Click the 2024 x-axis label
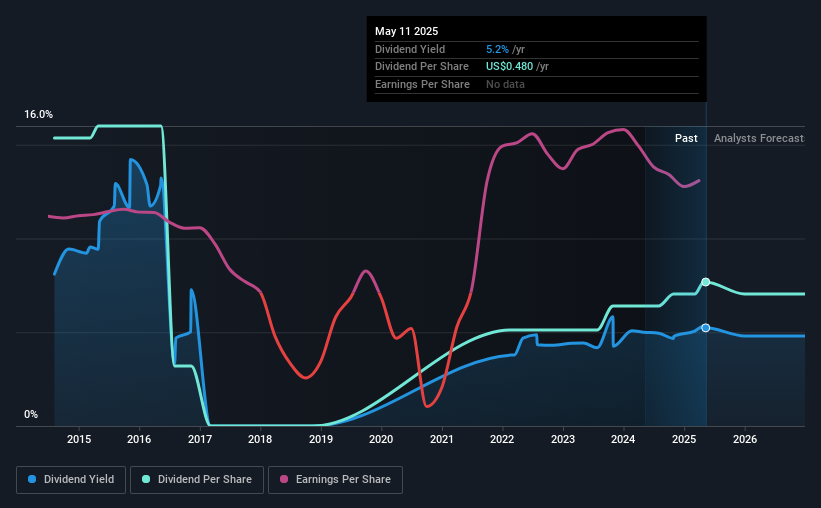 click(x=623, y=439)
